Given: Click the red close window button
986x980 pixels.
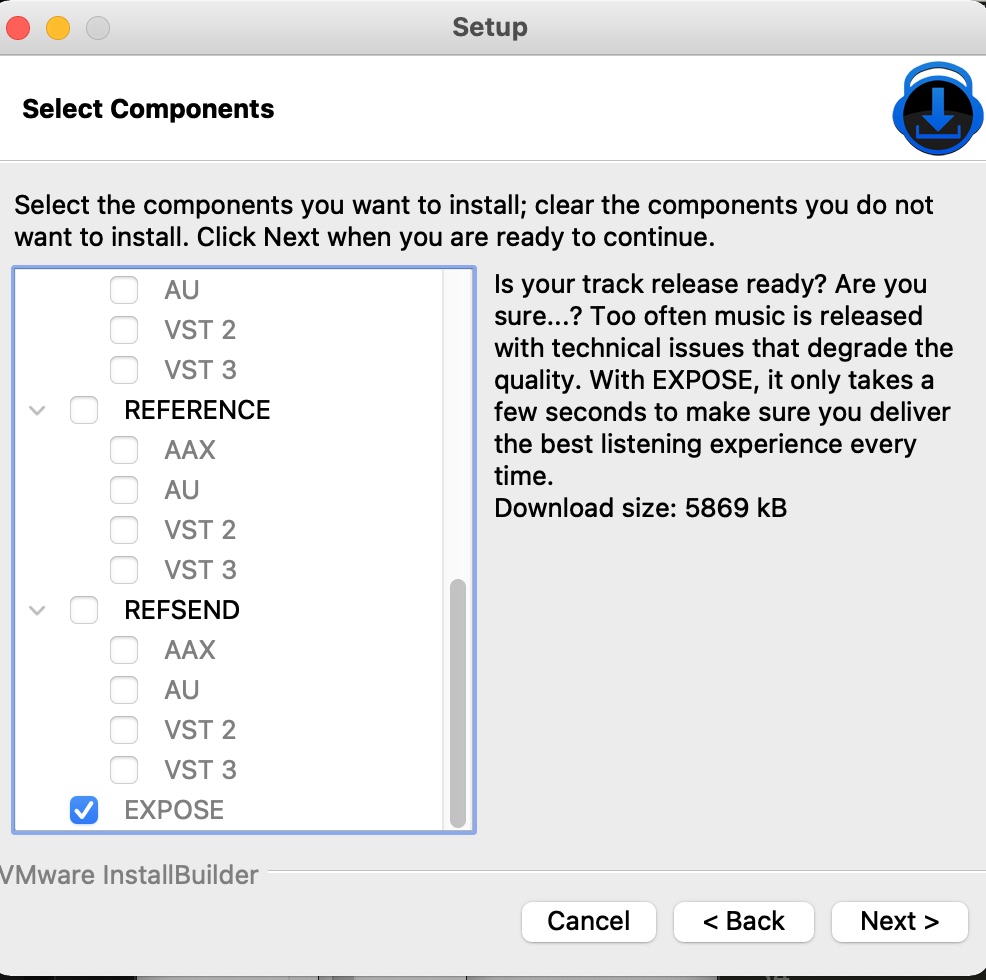Looking at the screenshot, I should (x=18, y=27).
